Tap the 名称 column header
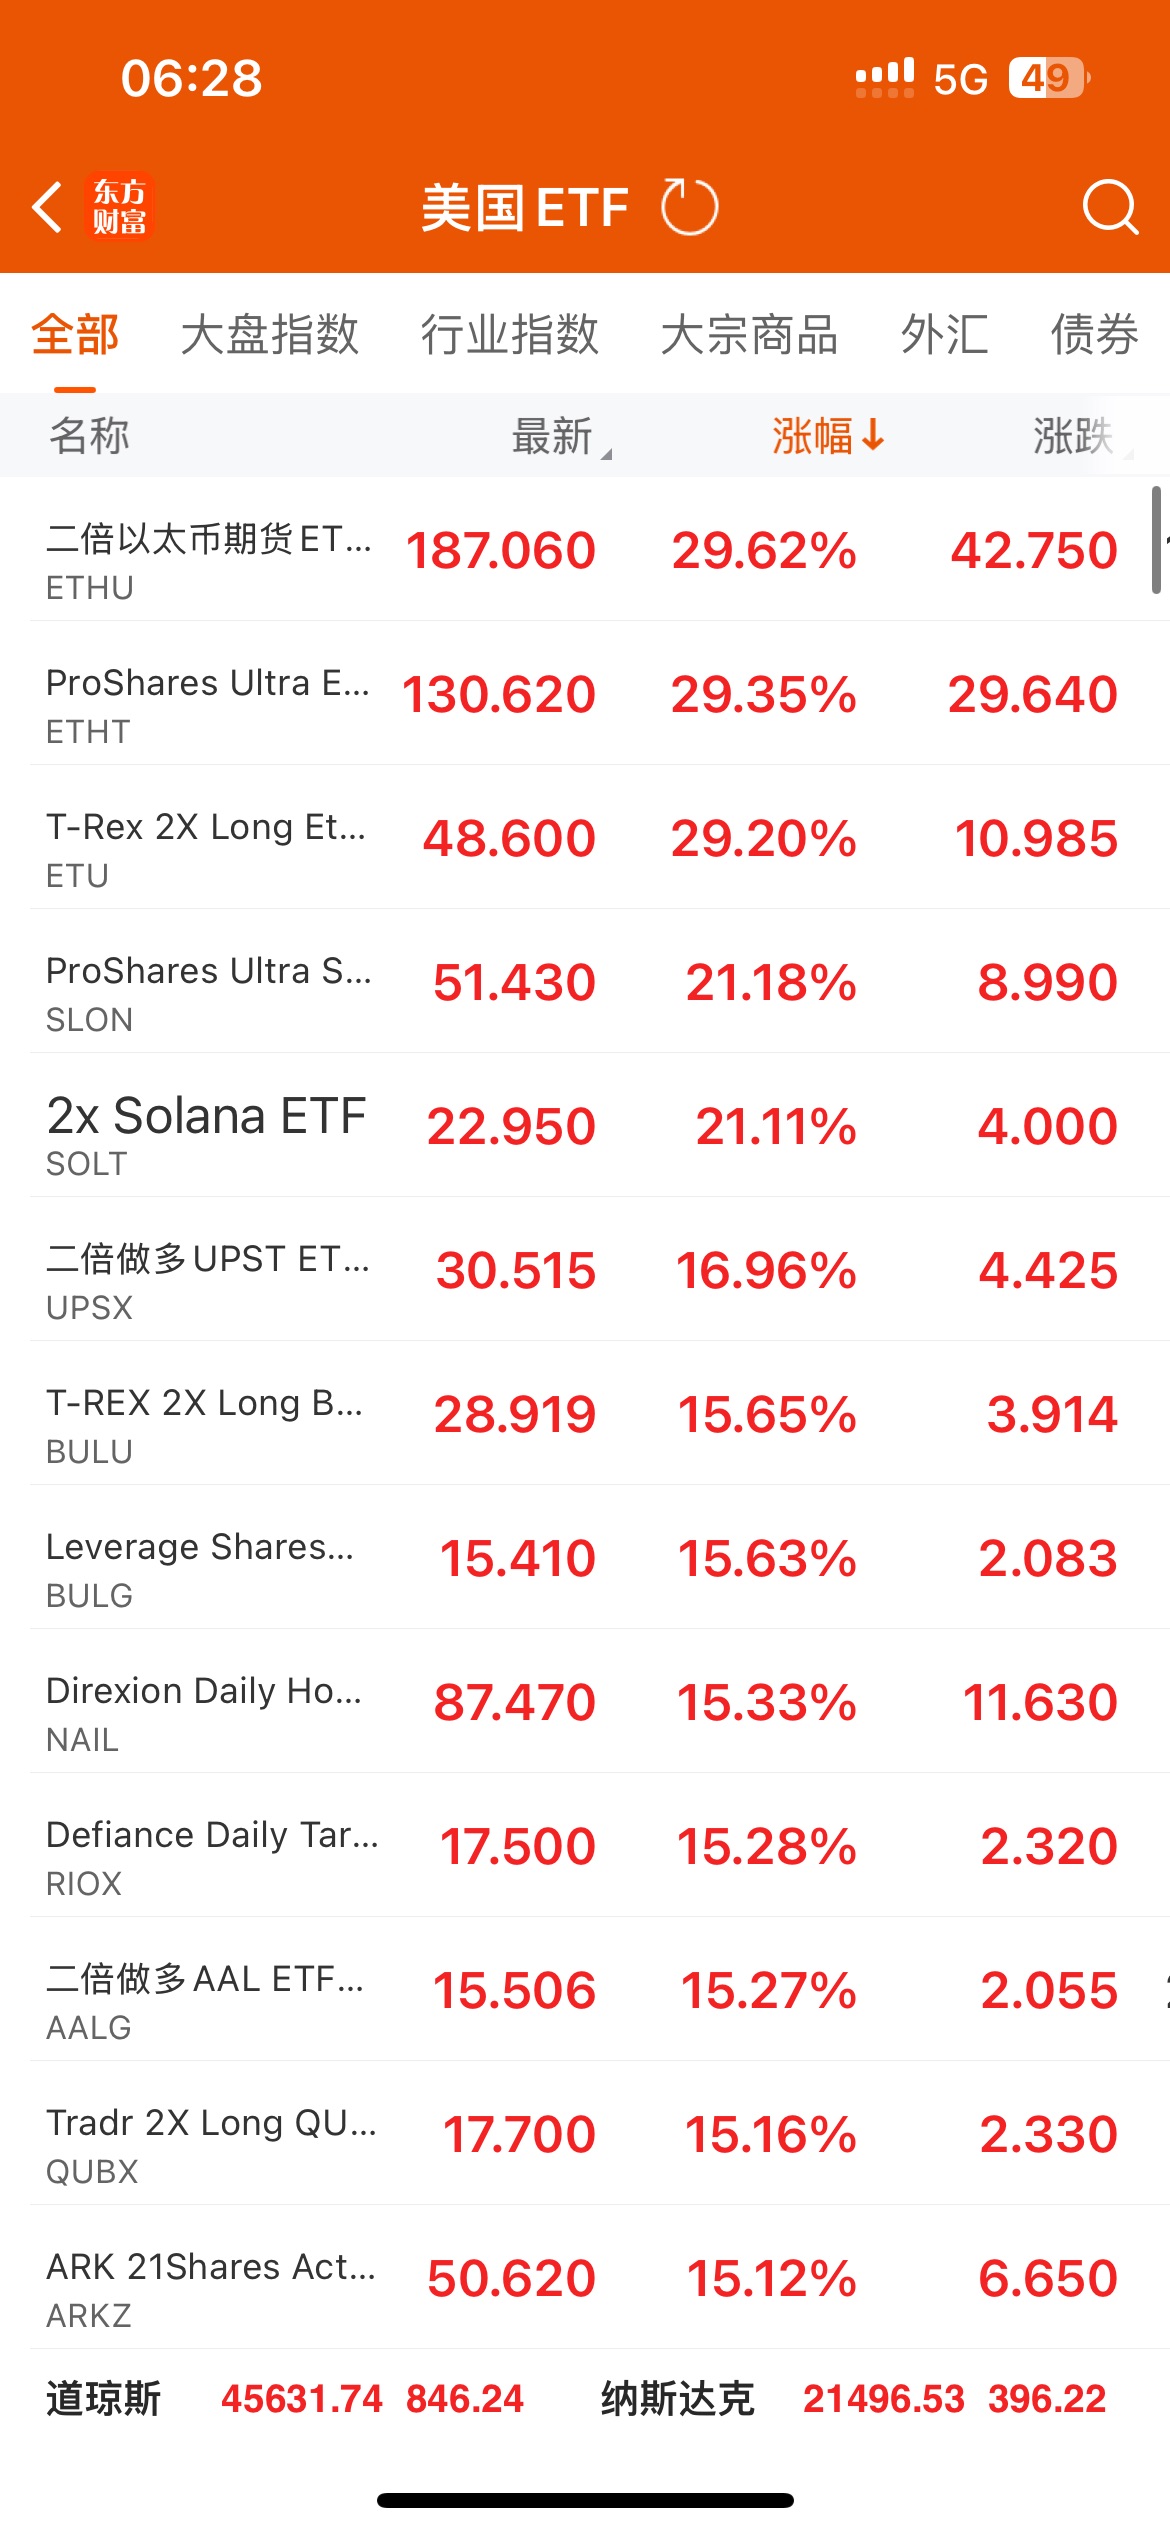Image resolution: width=1170 pixels, height=2532 pixels. click(89, 436)
